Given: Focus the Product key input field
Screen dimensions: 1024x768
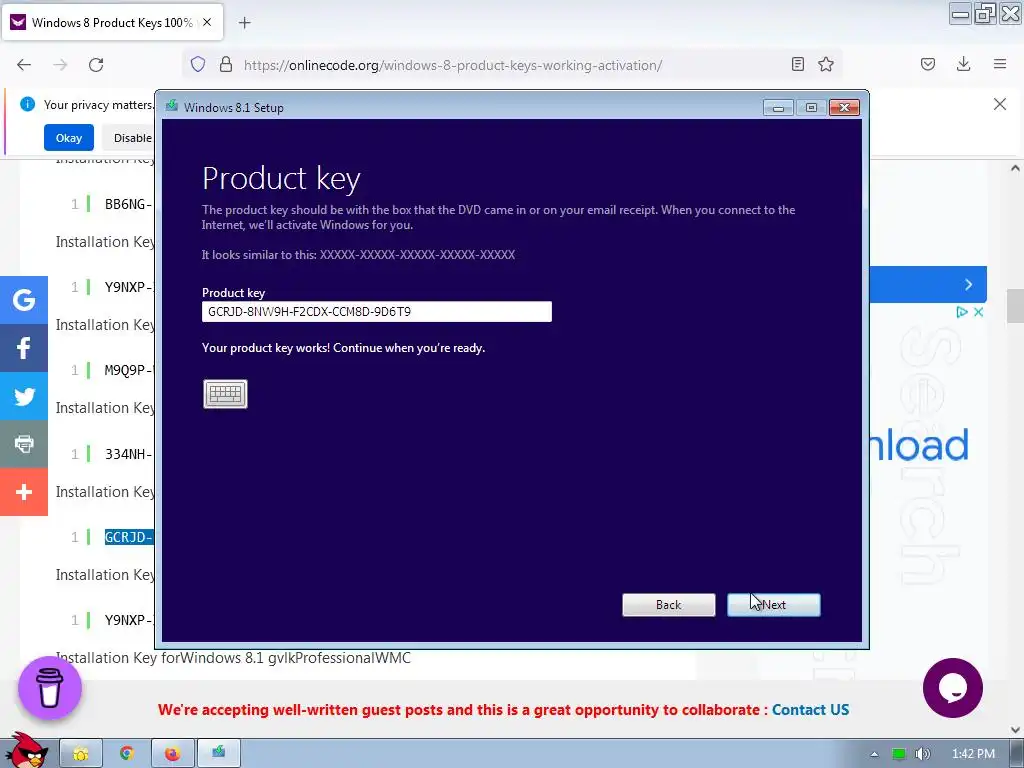Looking at the screenshot, I should pos(377,312).
